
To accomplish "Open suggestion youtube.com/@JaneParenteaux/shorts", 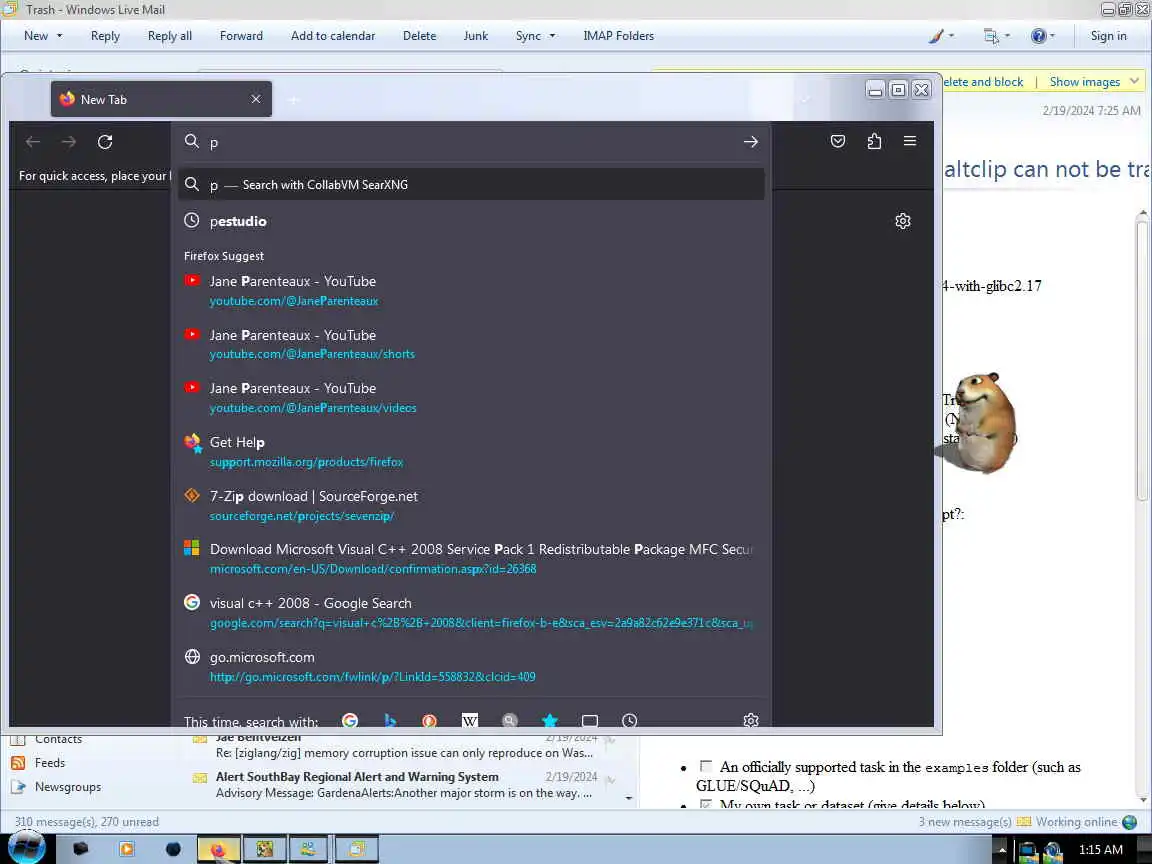I will pos(471,344).
